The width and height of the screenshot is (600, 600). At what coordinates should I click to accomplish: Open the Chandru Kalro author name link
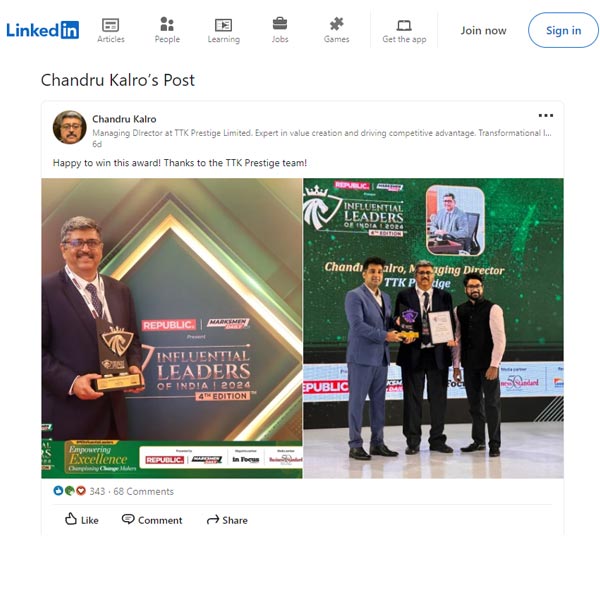124,119
